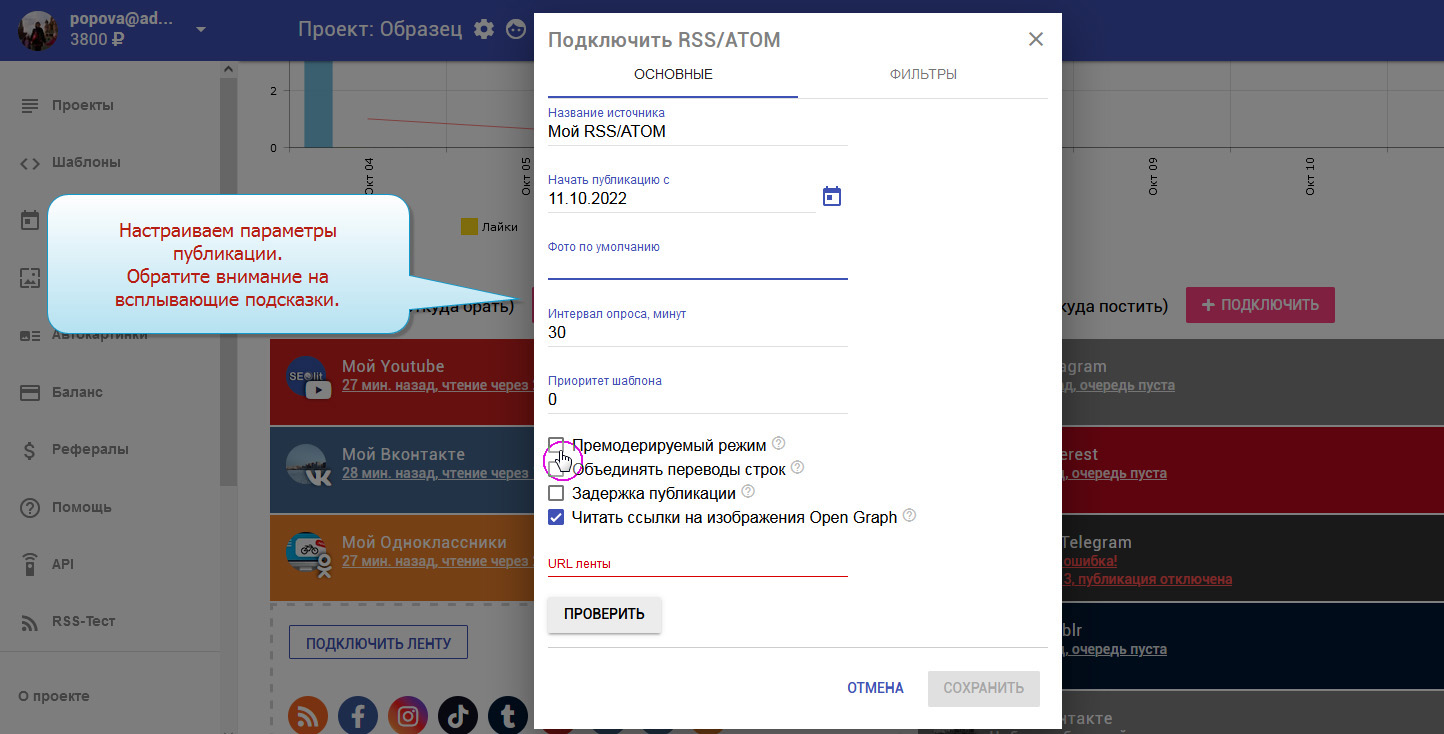Image resolution: width=1444 pixels, height=734 pixels.
Task: Enable the Задержка публикации checkbox
Action: click(x=557, y=493)
